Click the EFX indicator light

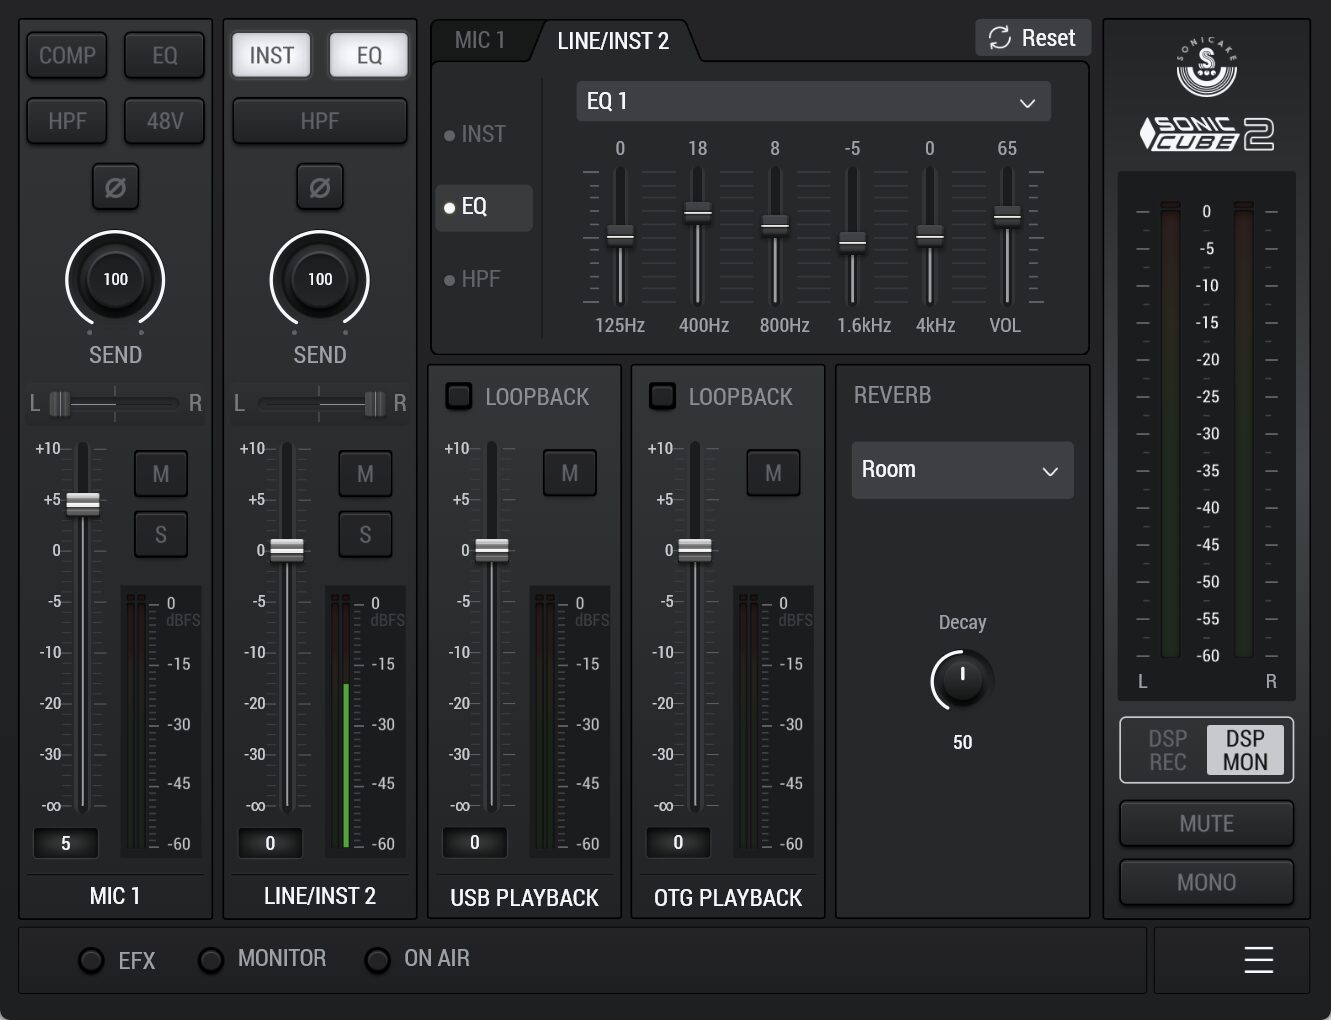tap(91, 961)
